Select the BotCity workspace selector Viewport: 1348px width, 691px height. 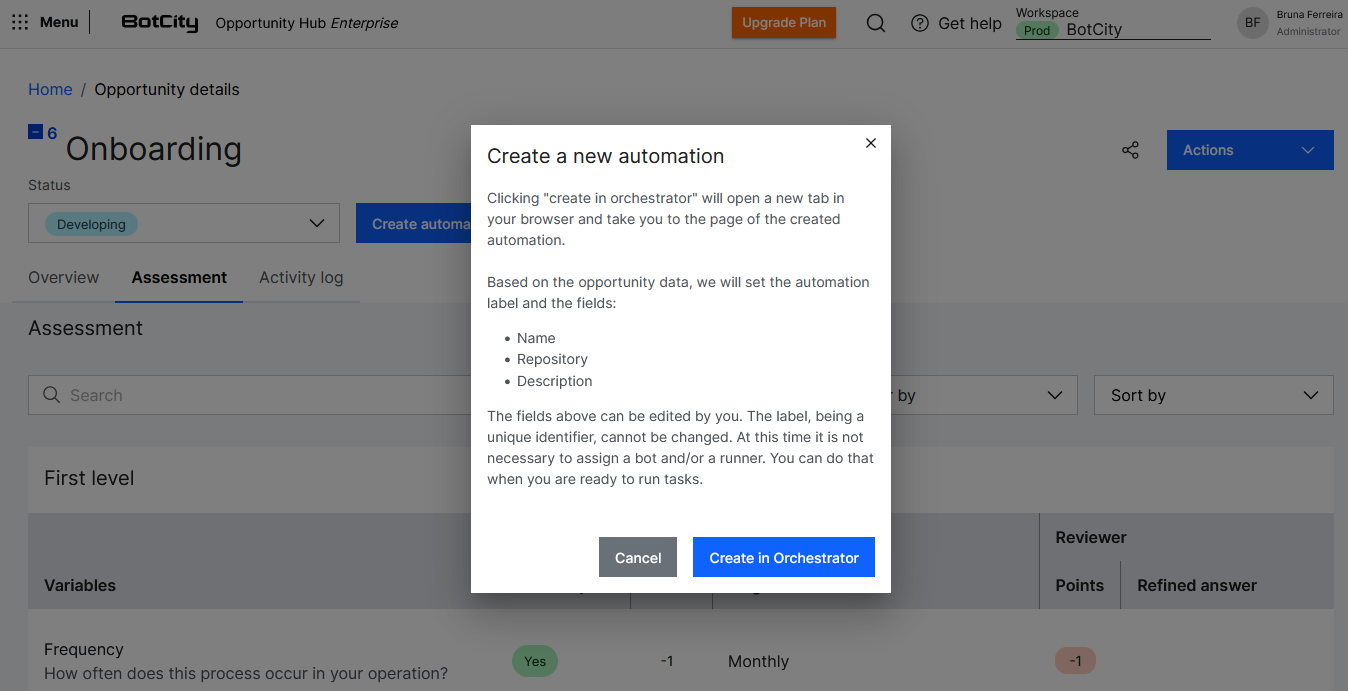tap(1112, 29)
